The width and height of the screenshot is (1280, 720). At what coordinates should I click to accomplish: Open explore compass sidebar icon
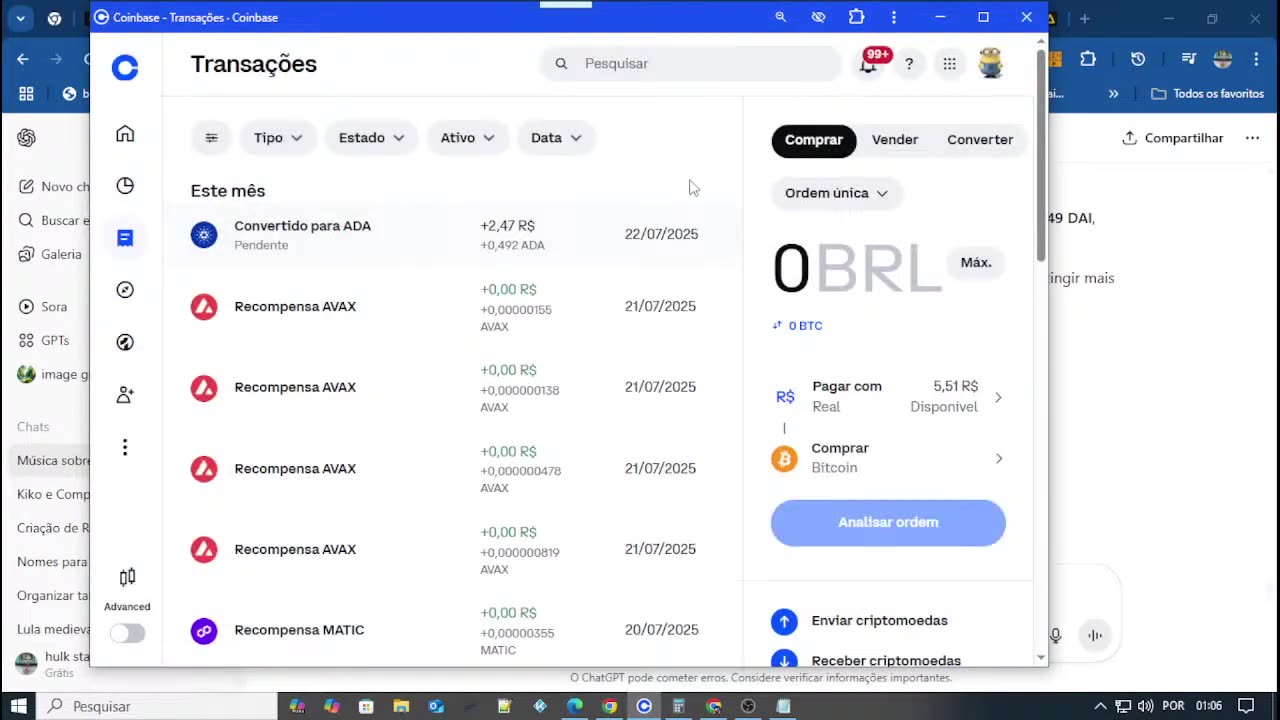pyautogui.click(x=125, y=290)
